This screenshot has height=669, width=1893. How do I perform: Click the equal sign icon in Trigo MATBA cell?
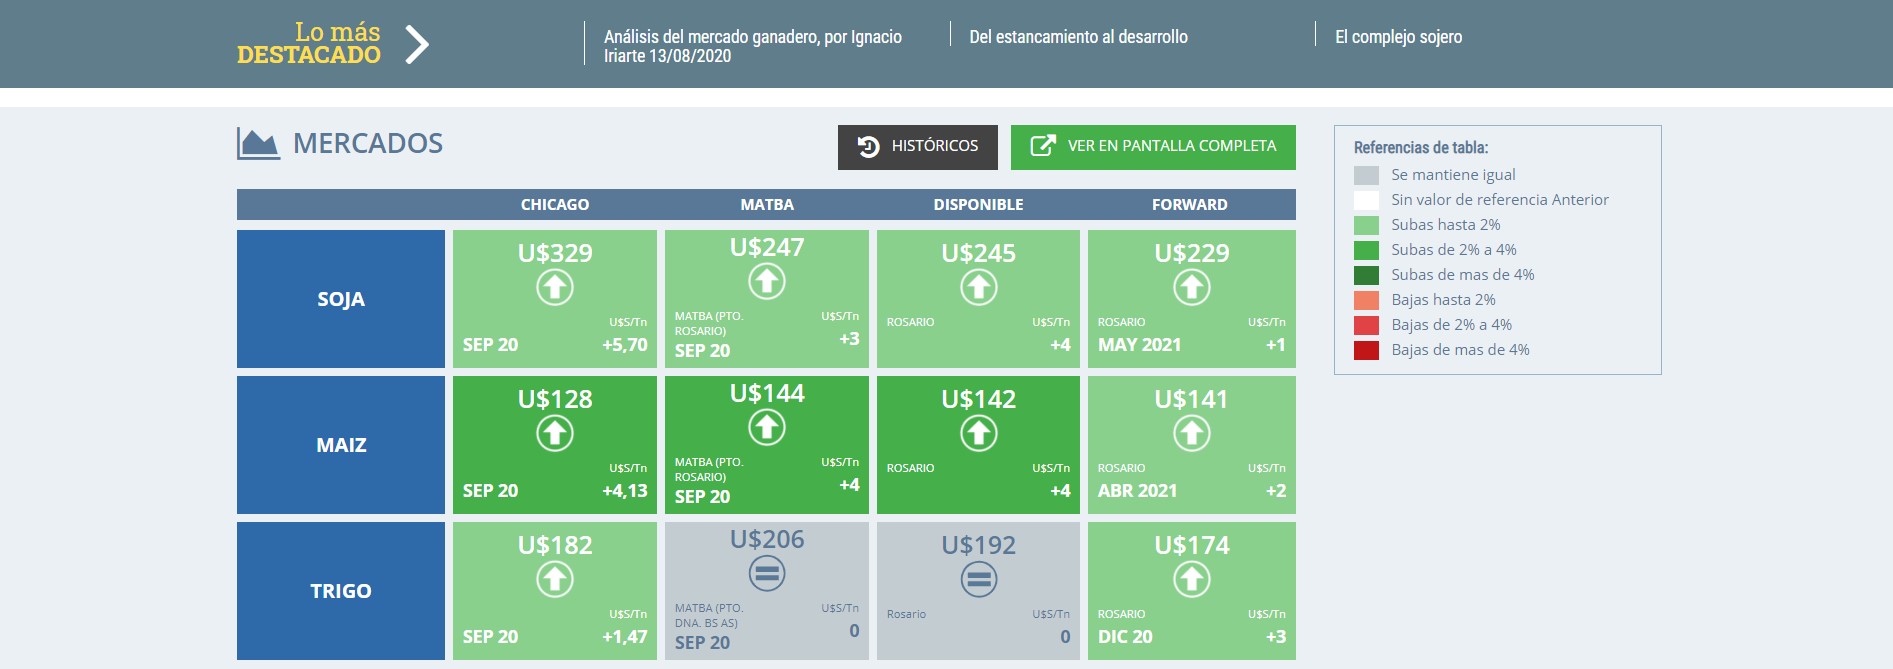[767, 574]
